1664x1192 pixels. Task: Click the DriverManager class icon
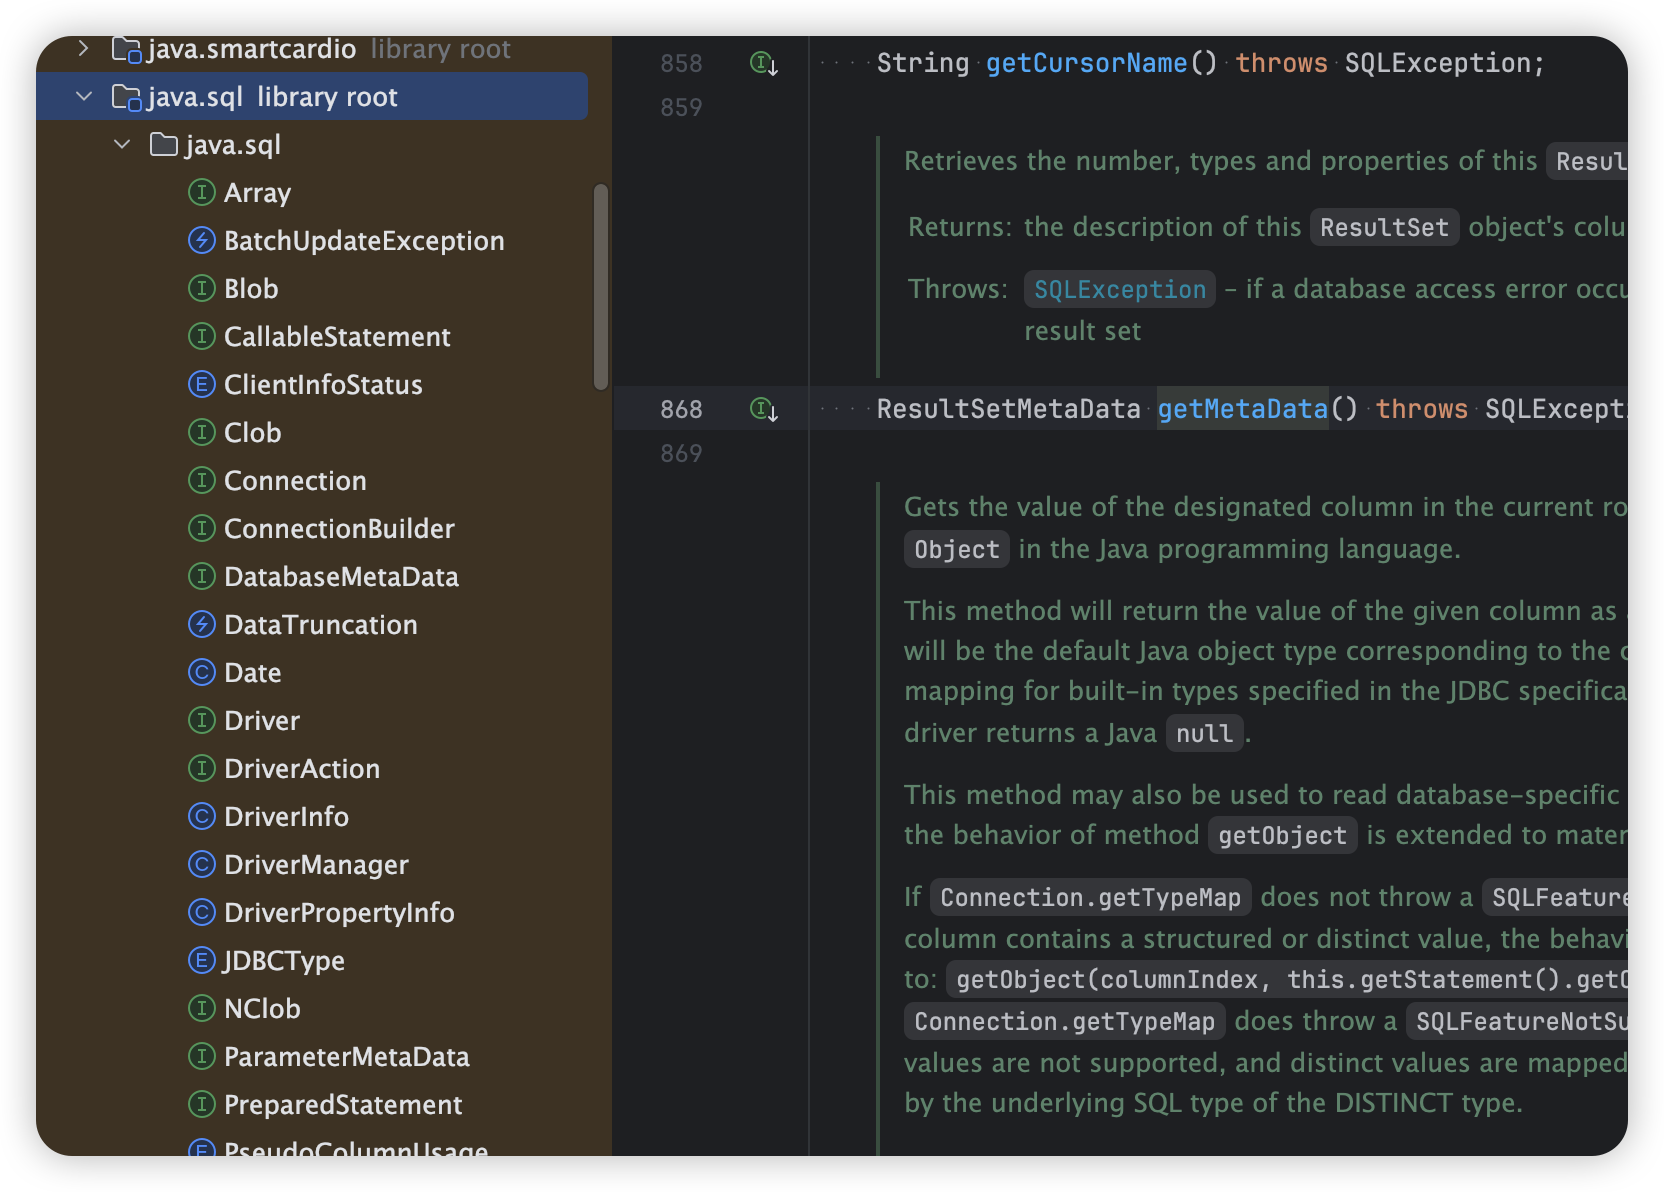click(202, 864)
